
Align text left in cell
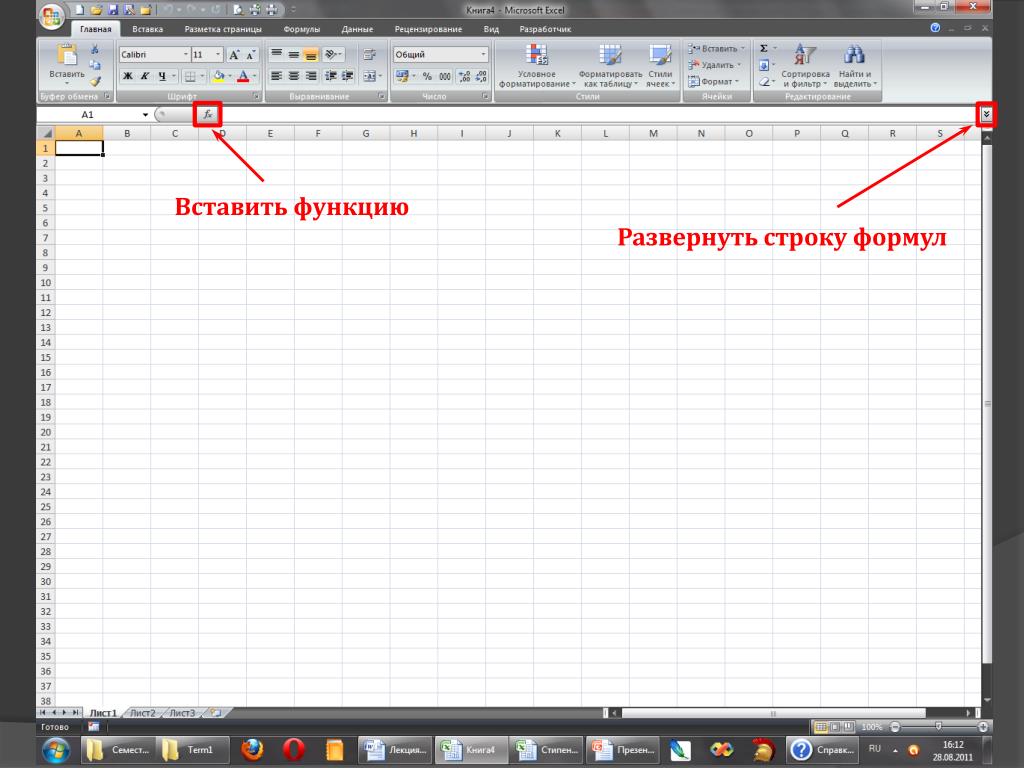[x=276, y=76]
